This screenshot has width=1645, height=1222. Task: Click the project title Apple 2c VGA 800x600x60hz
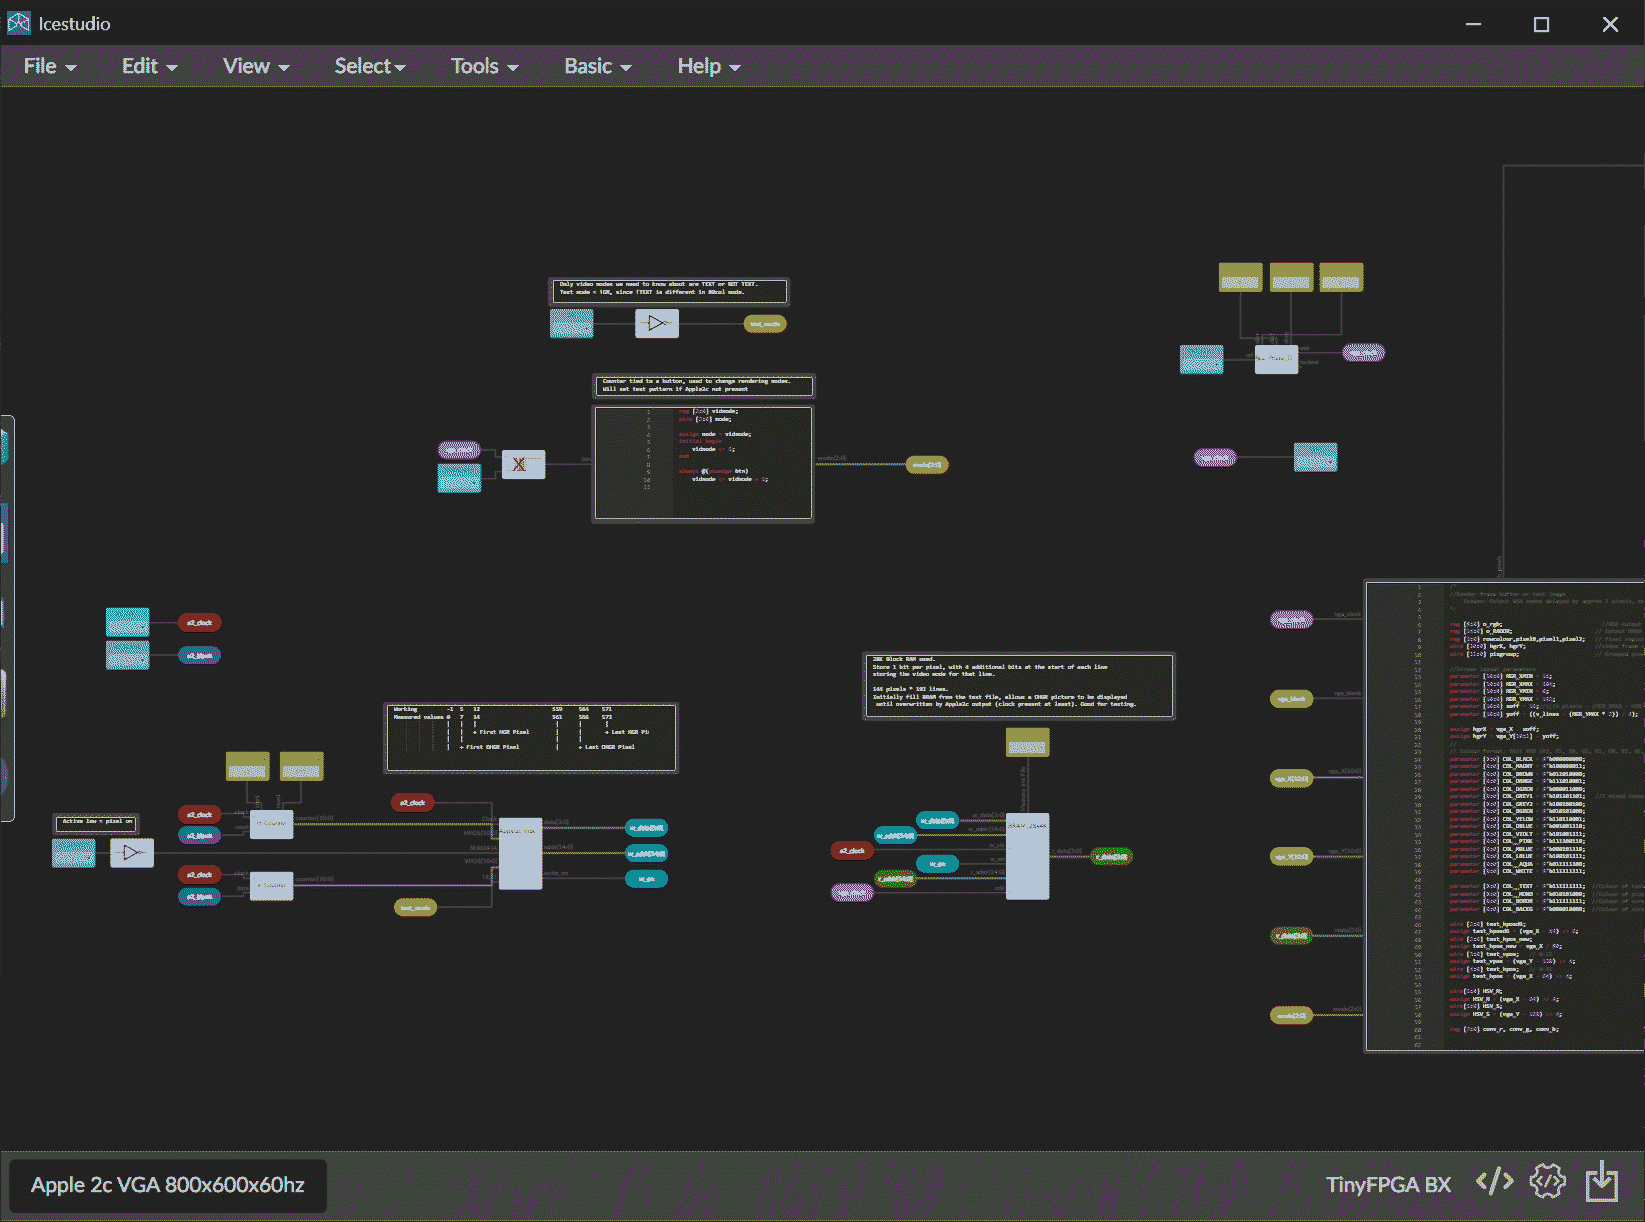click(x=168, y=1185)
